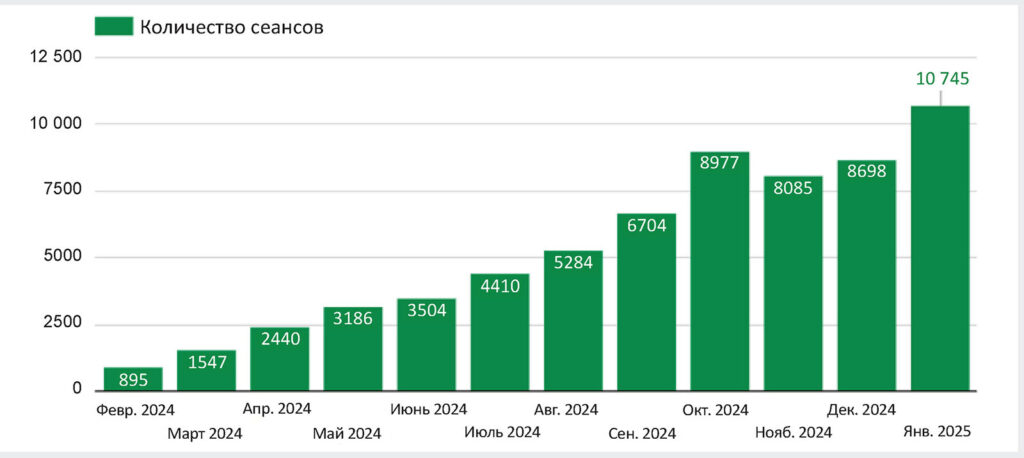
Task: Click the bar with value 4410
Action: pyautogui.click(x=500, y=332)
